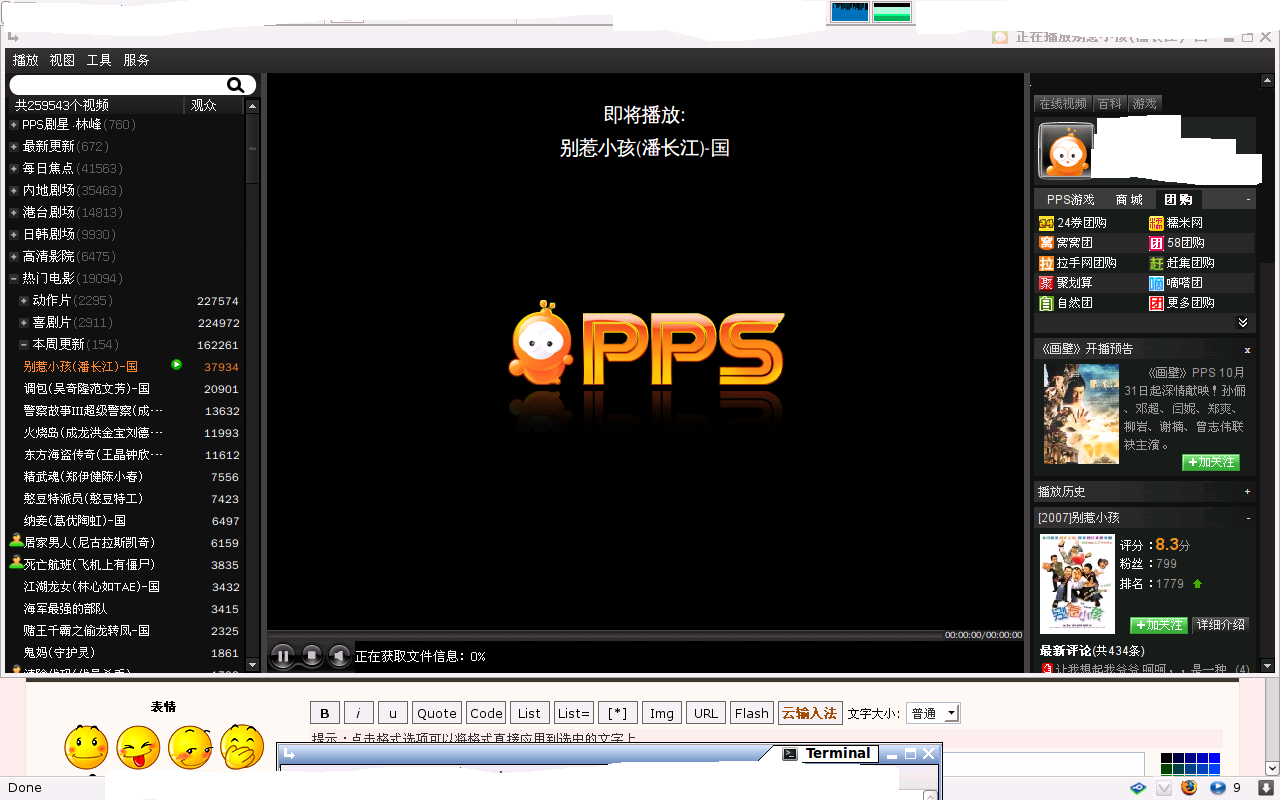Expand 港台剧场 category
This screenshot has width=1280, height=800.
(x=14, y=213)
